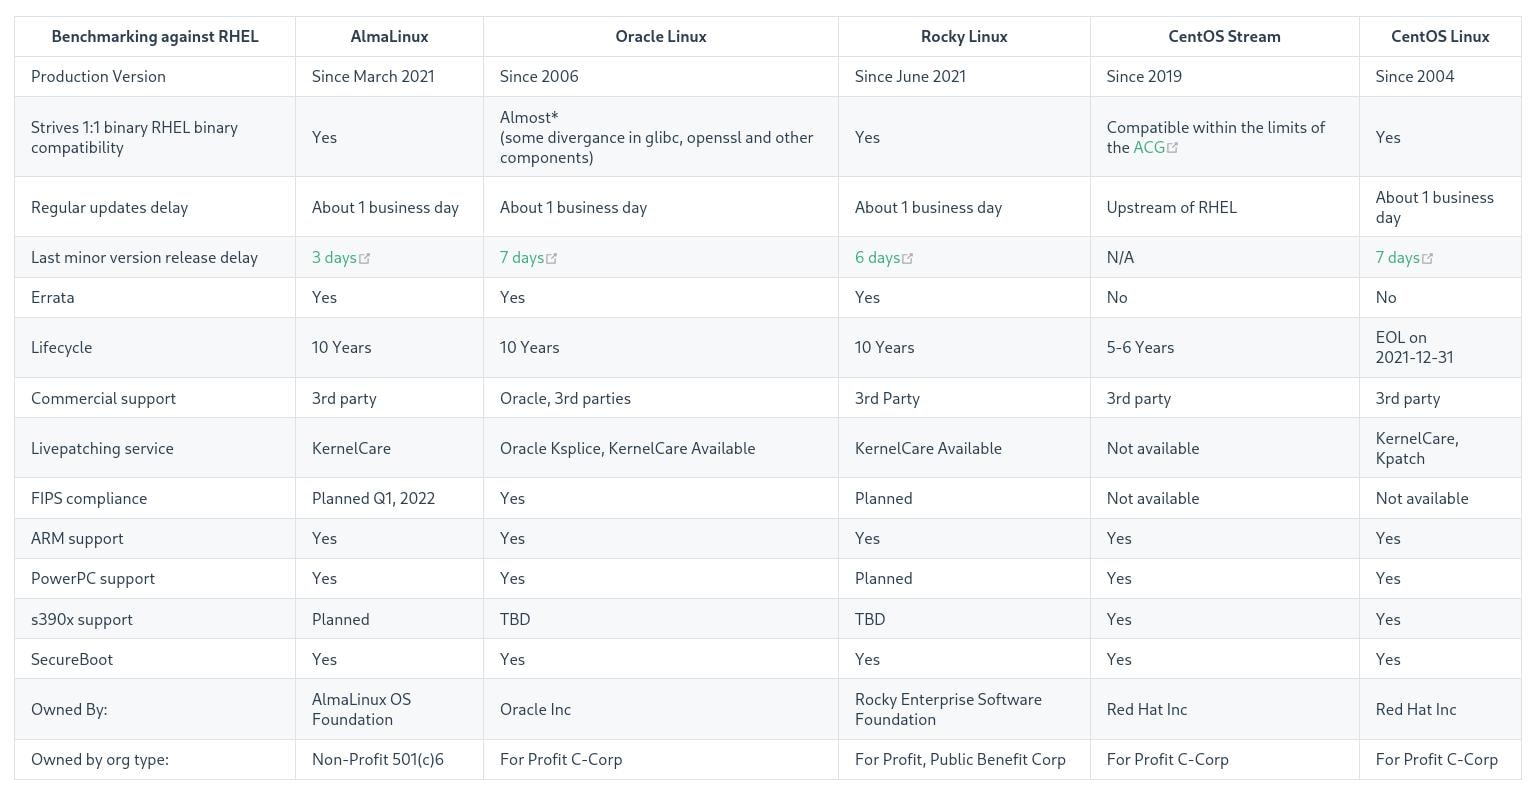Open the Rocky Linux 6 days link
This screenshot has height=797, width=1537.
click(x=877, y=257)
